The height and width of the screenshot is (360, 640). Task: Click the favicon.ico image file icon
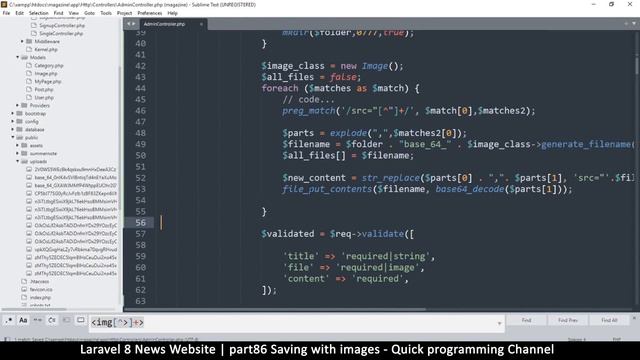tap(24, 289)
